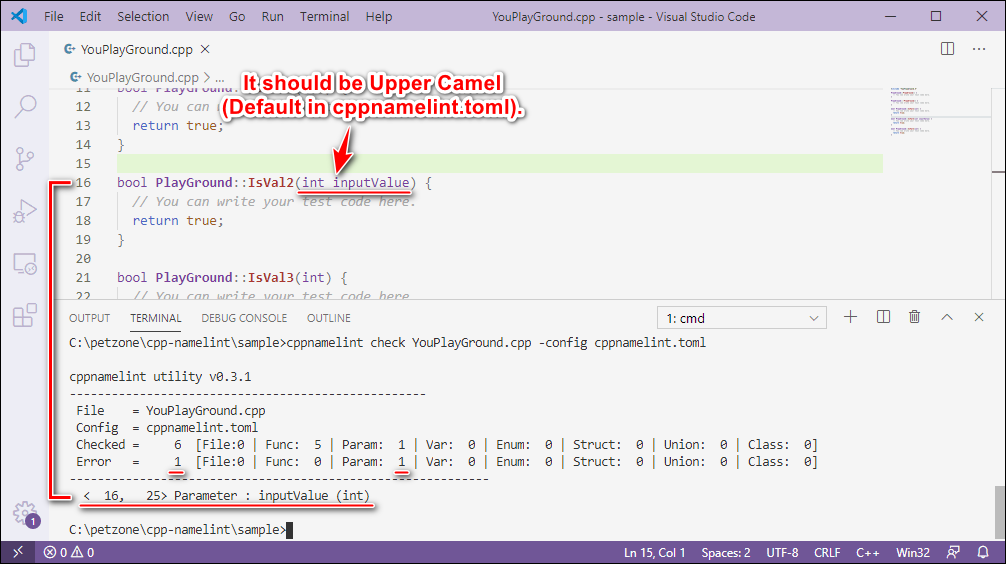Open the remote window indicator
Screen dimensions: 1006x564
tap(17, 552)
